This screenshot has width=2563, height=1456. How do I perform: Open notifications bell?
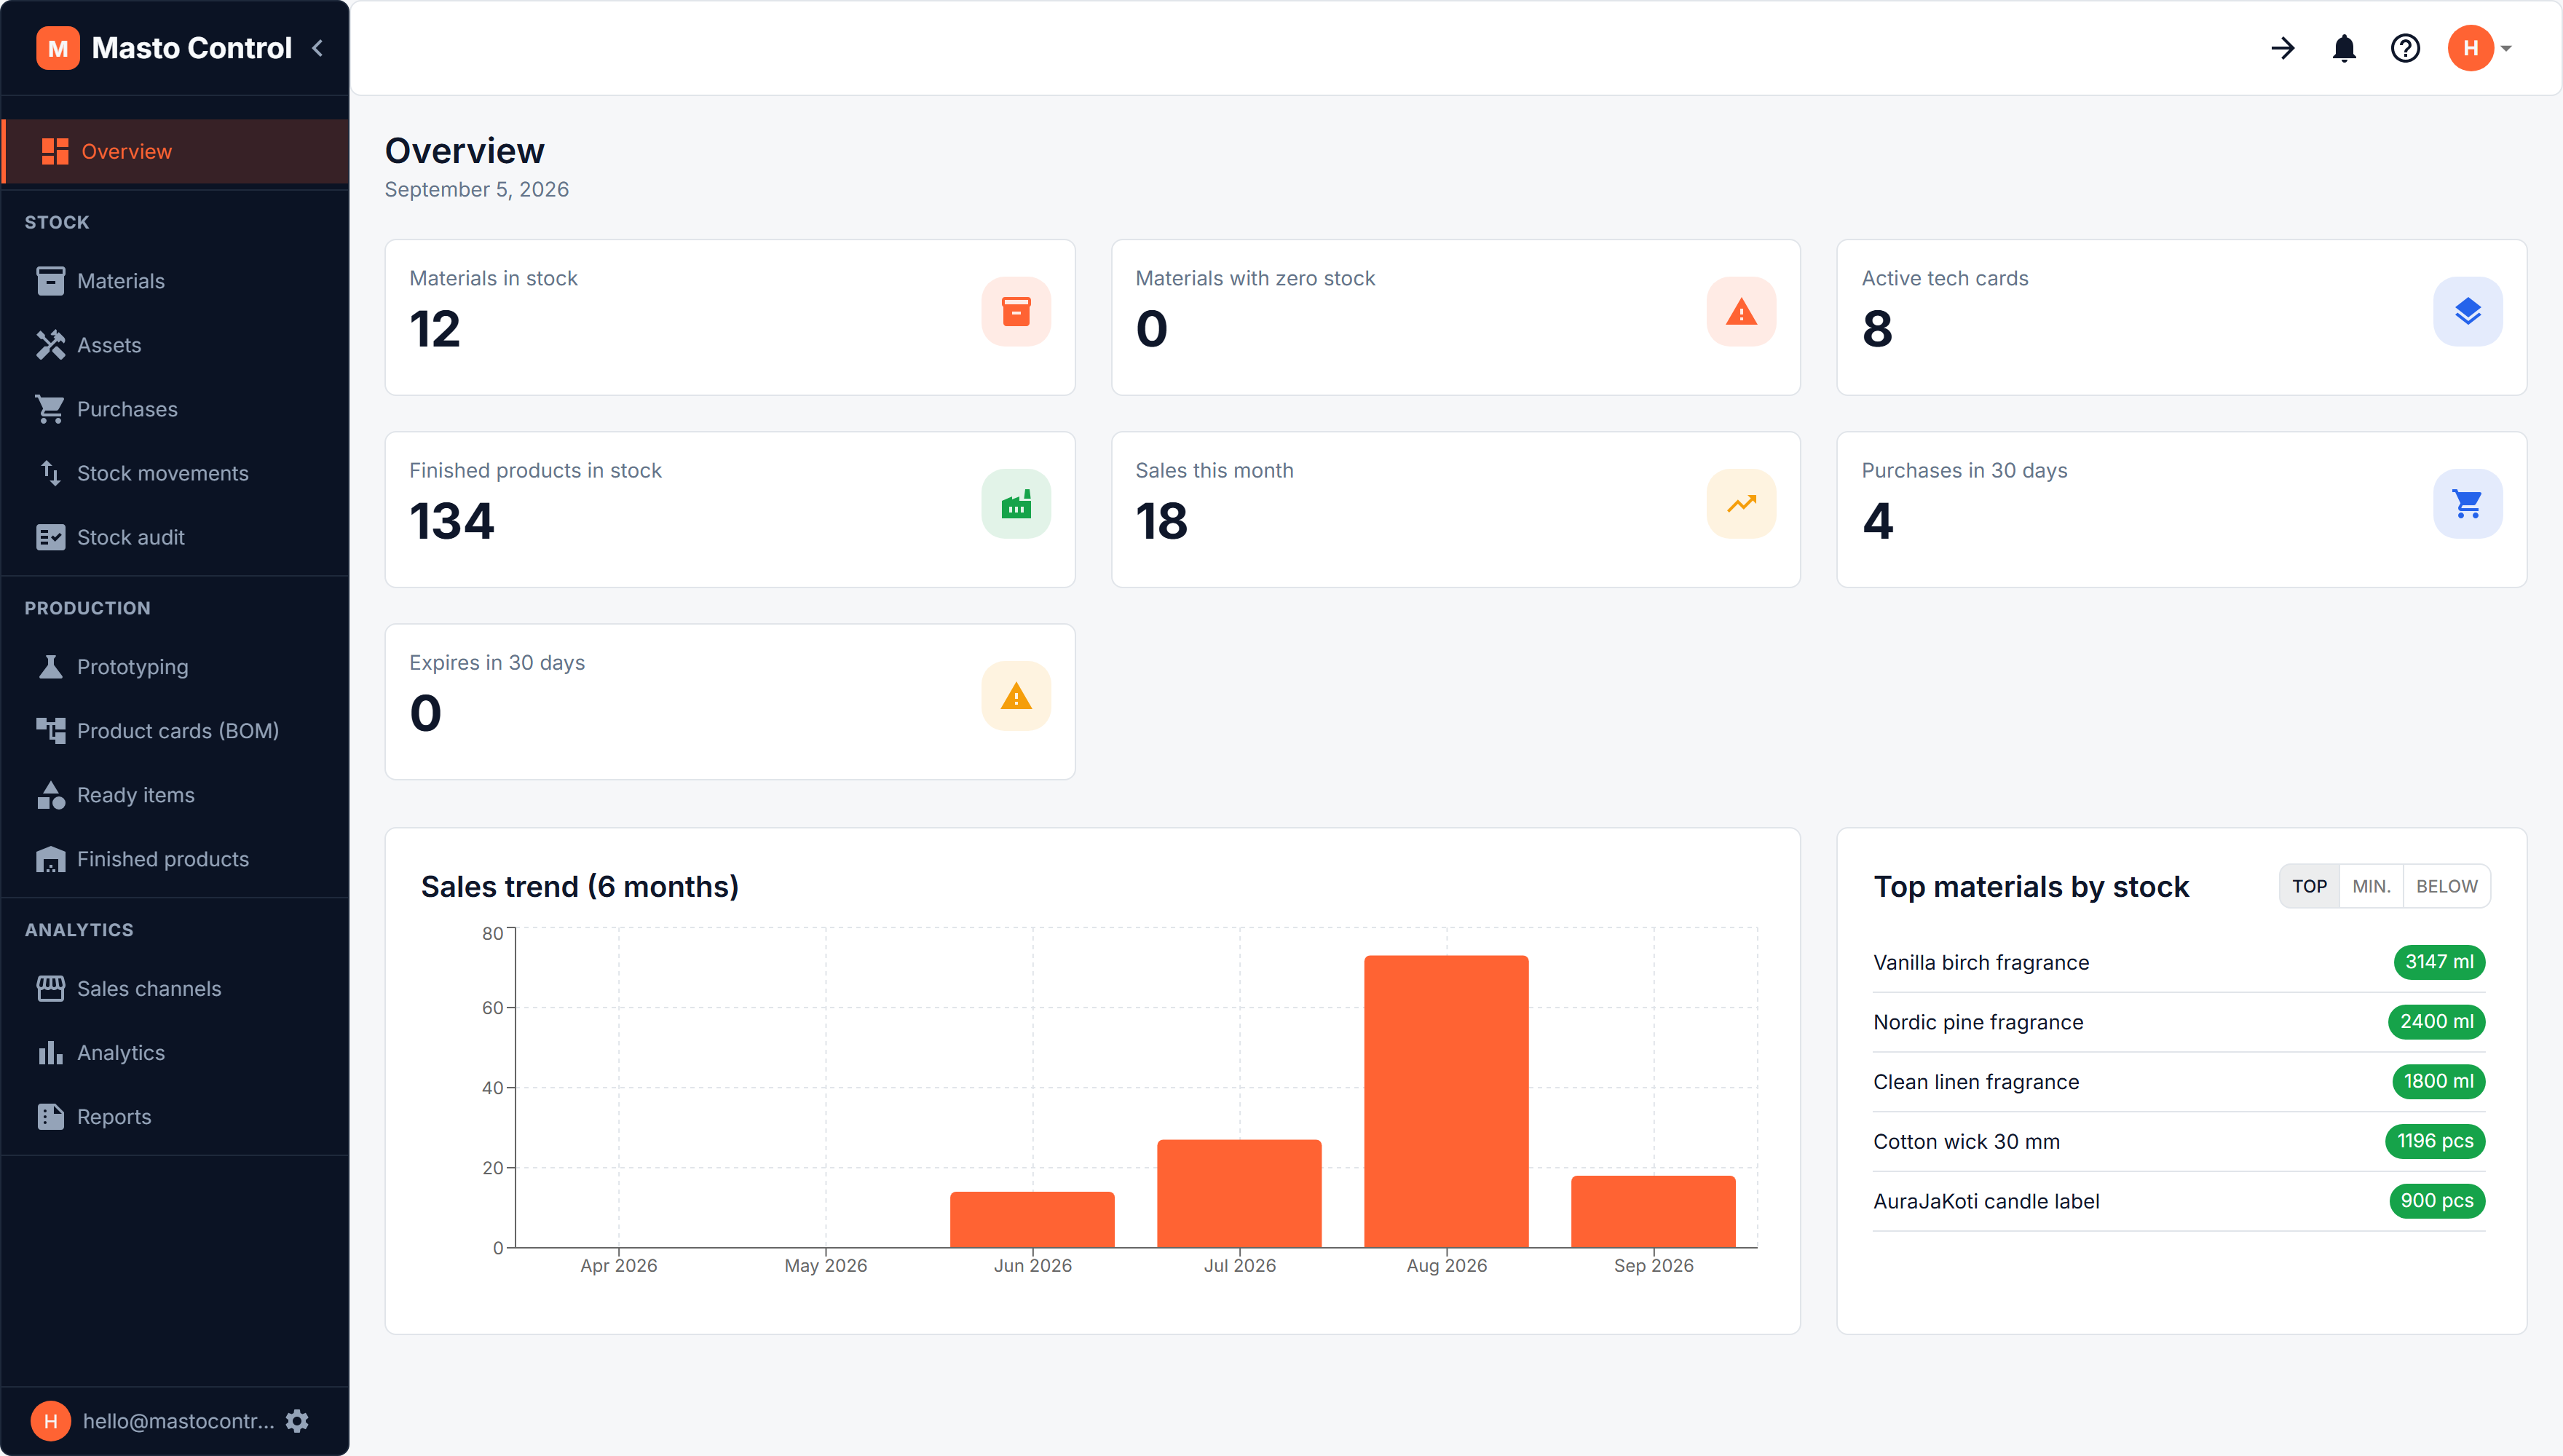click(x=2344, y=48)
